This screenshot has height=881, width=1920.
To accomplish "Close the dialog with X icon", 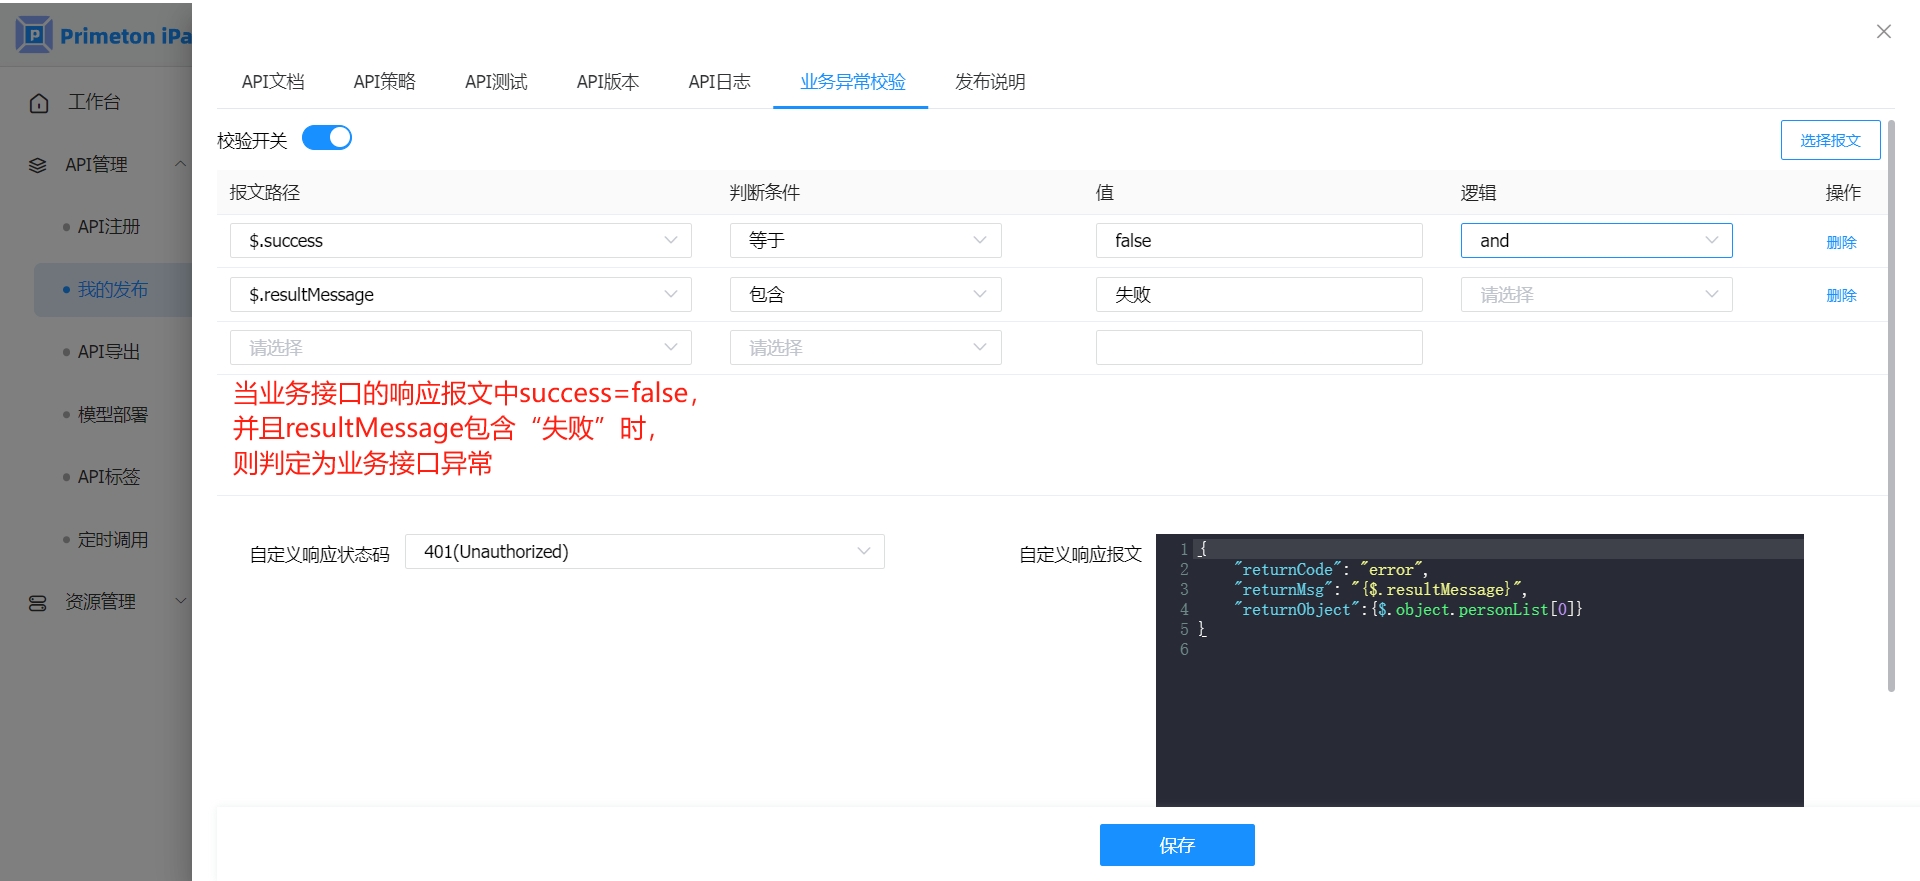I will pyautogui.click(x=1883, y=32).
